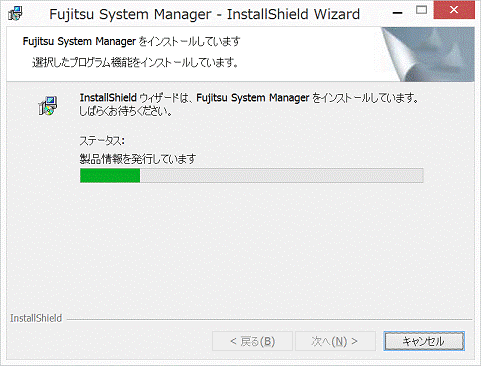Minimize the InstallShield Wizard window
The image size is (481, 366).
pyautogui.click(x=397, y=13)
